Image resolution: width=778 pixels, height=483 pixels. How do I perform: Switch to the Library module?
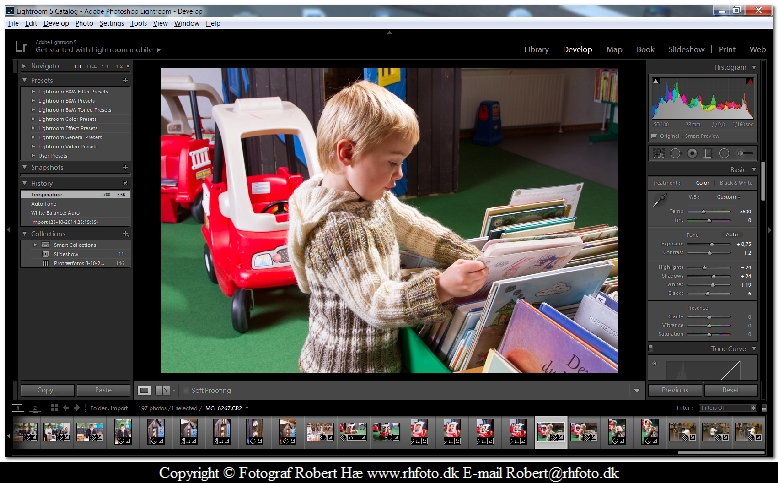tap(536, 49)
